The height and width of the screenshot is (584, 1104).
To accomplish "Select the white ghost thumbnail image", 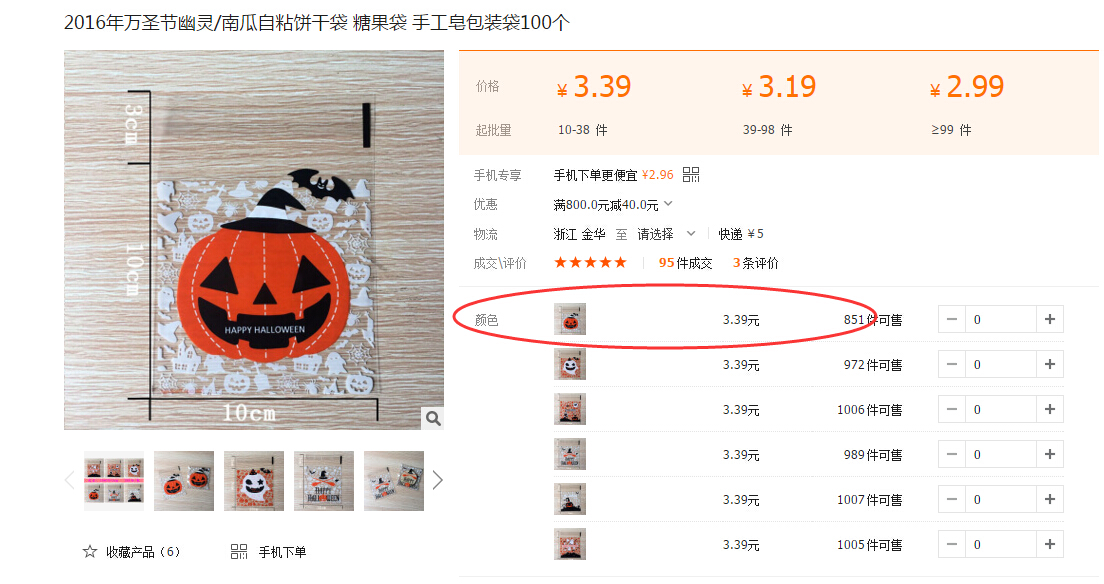I will (x=253, y=480).
